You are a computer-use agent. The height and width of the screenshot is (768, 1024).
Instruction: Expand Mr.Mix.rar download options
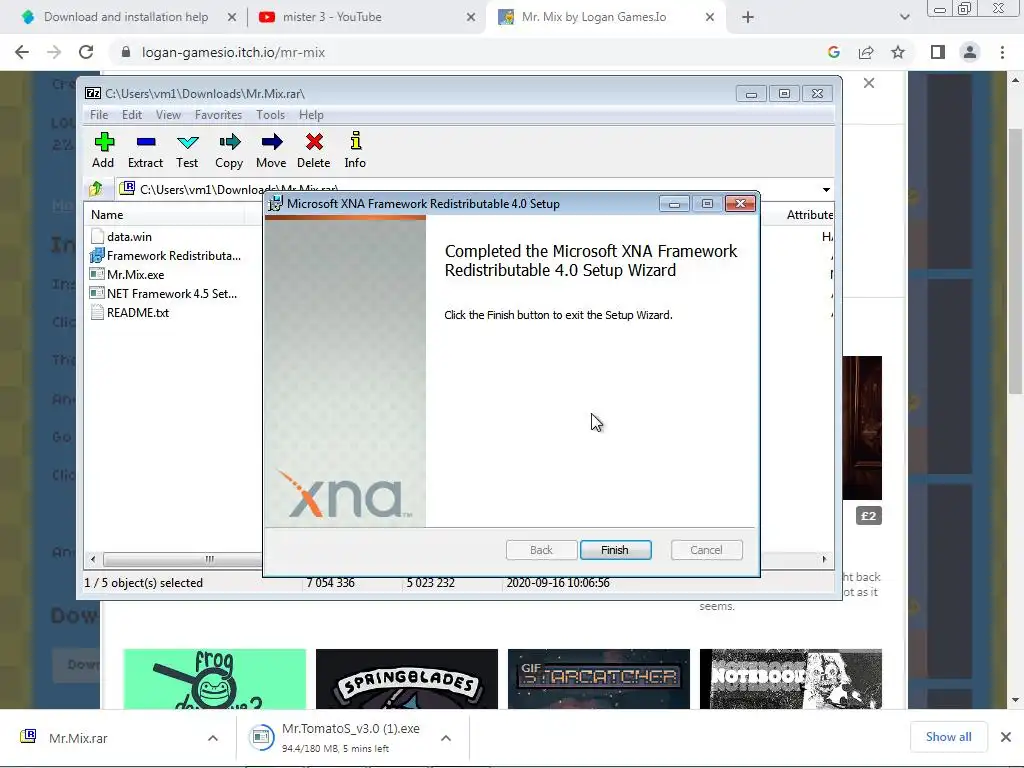coord(213,738)
